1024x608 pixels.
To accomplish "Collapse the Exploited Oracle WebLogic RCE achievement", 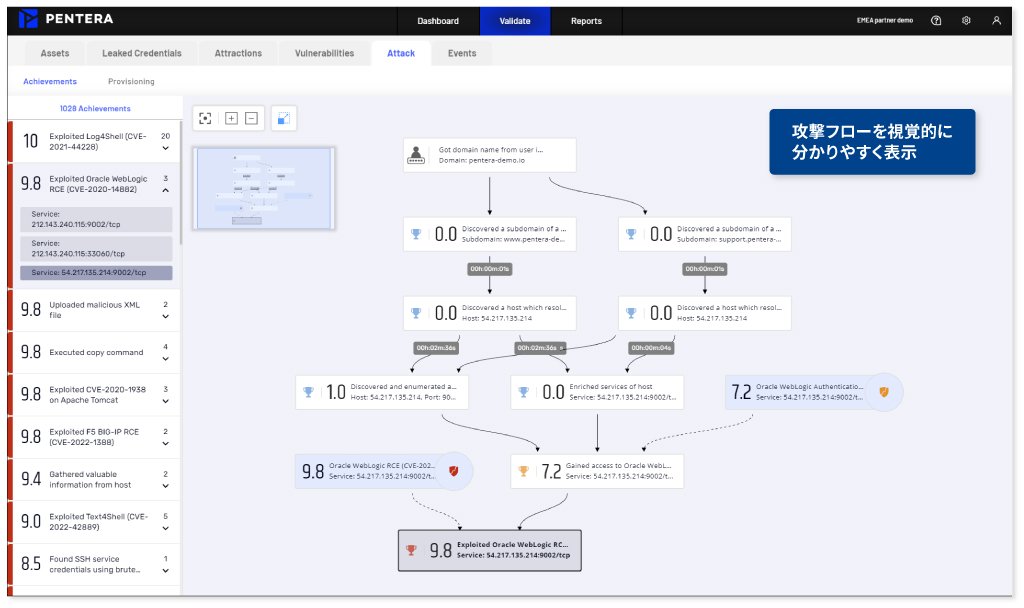I will tap(166, 191).
